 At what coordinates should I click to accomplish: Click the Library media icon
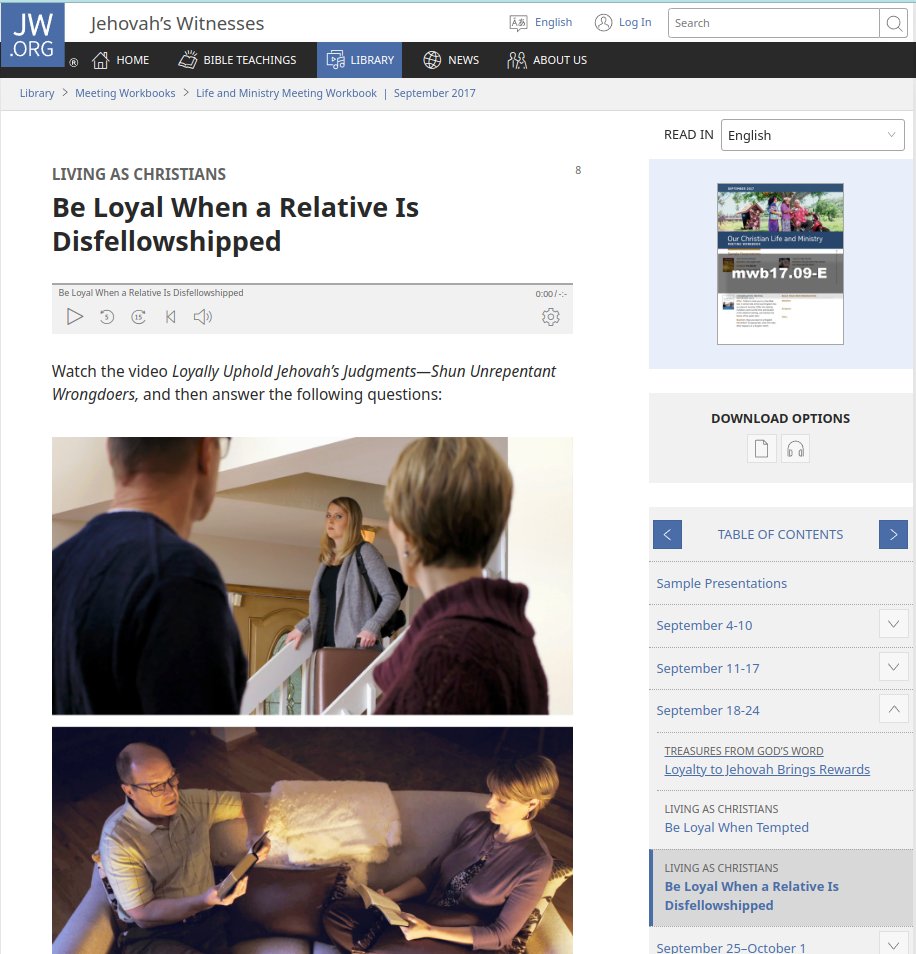pyautogui.click(x=335, y=60)
